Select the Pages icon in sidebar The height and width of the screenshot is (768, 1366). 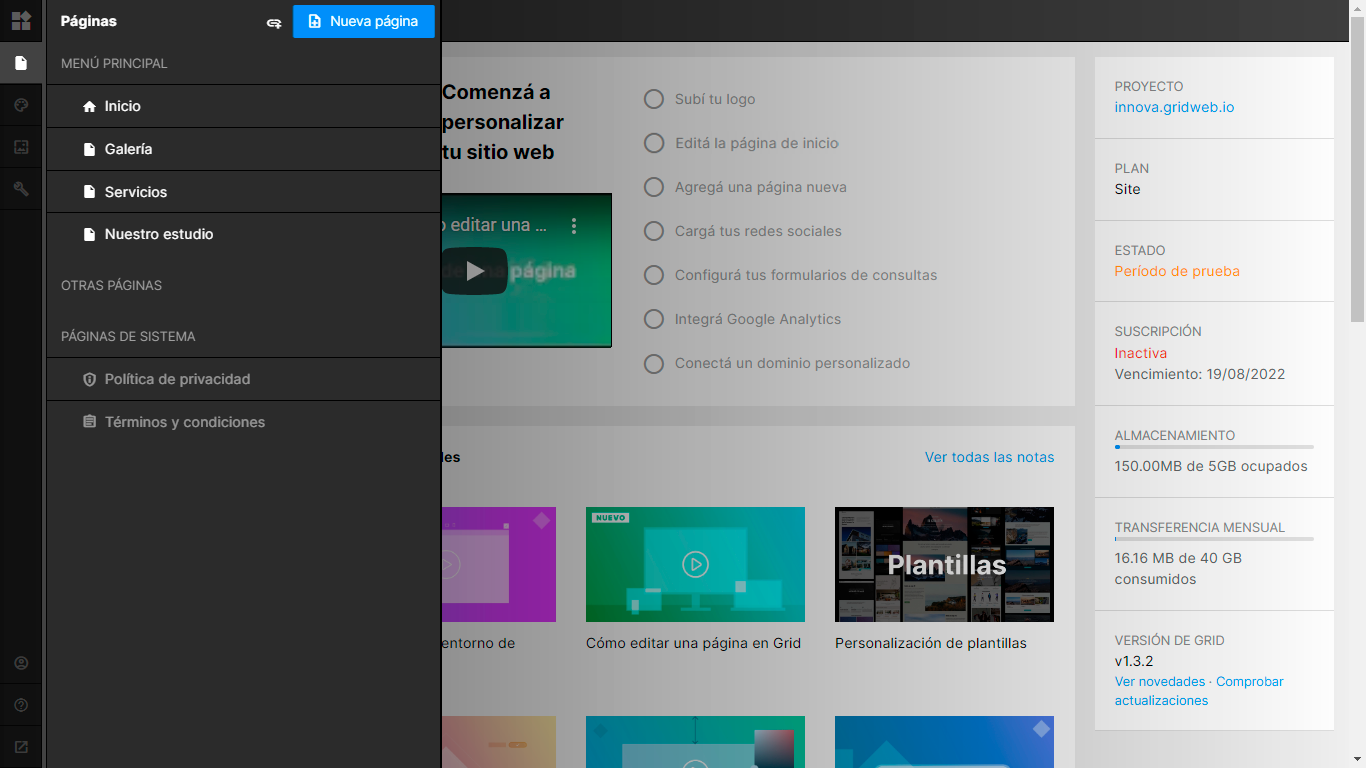click(21, 63)
